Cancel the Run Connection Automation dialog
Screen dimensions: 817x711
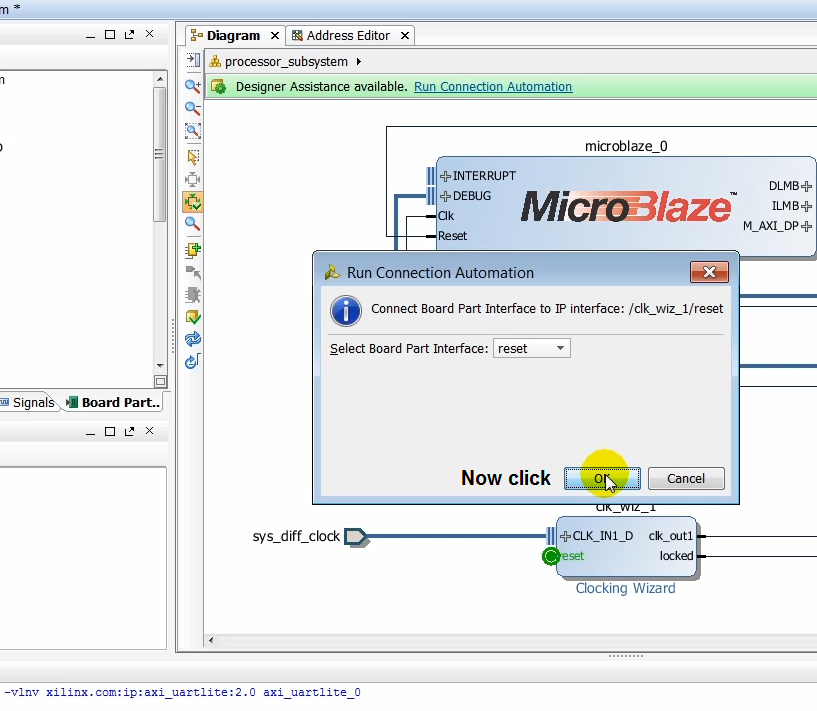(686, 478)
